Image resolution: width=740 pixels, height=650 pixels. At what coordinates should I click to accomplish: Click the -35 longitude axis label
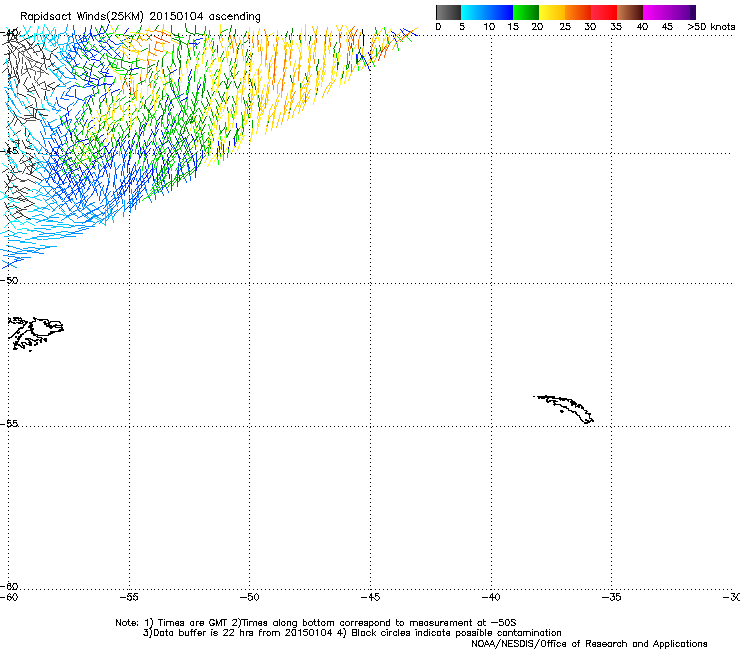(x=611, y=597)
